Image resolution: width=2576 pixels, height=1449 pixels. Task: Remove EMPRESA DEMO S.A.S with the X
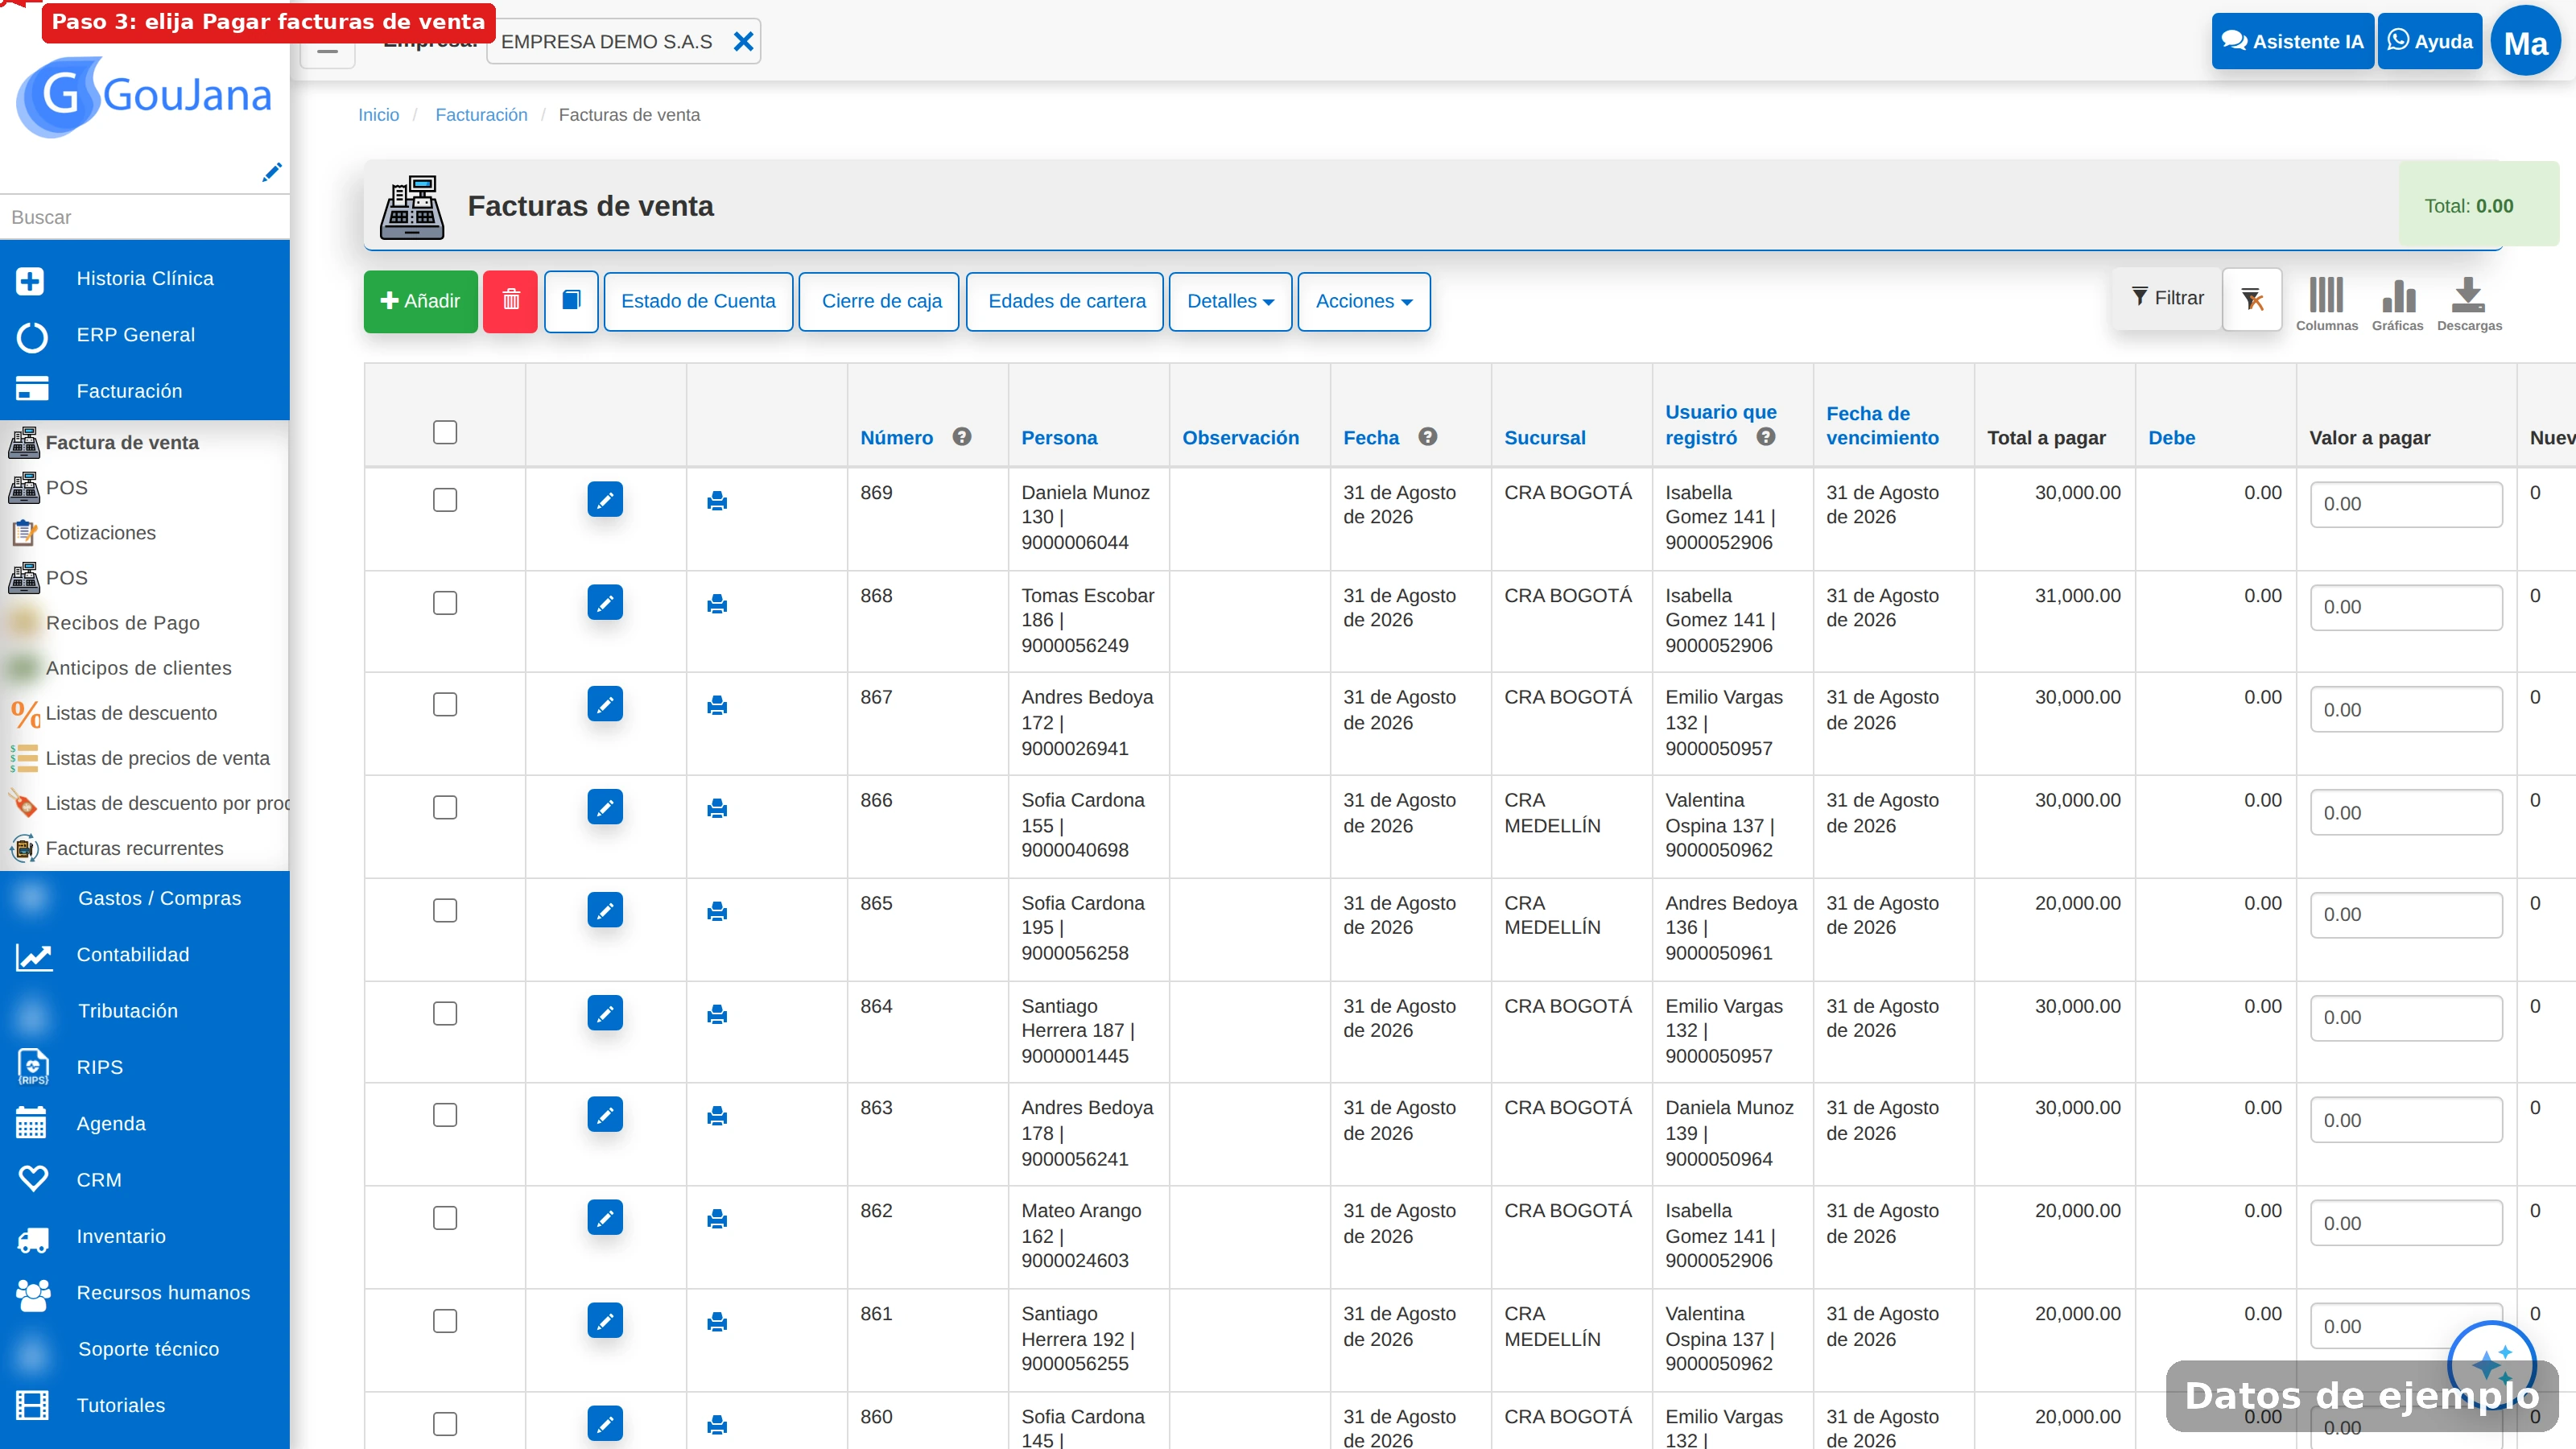pos(743,41)
